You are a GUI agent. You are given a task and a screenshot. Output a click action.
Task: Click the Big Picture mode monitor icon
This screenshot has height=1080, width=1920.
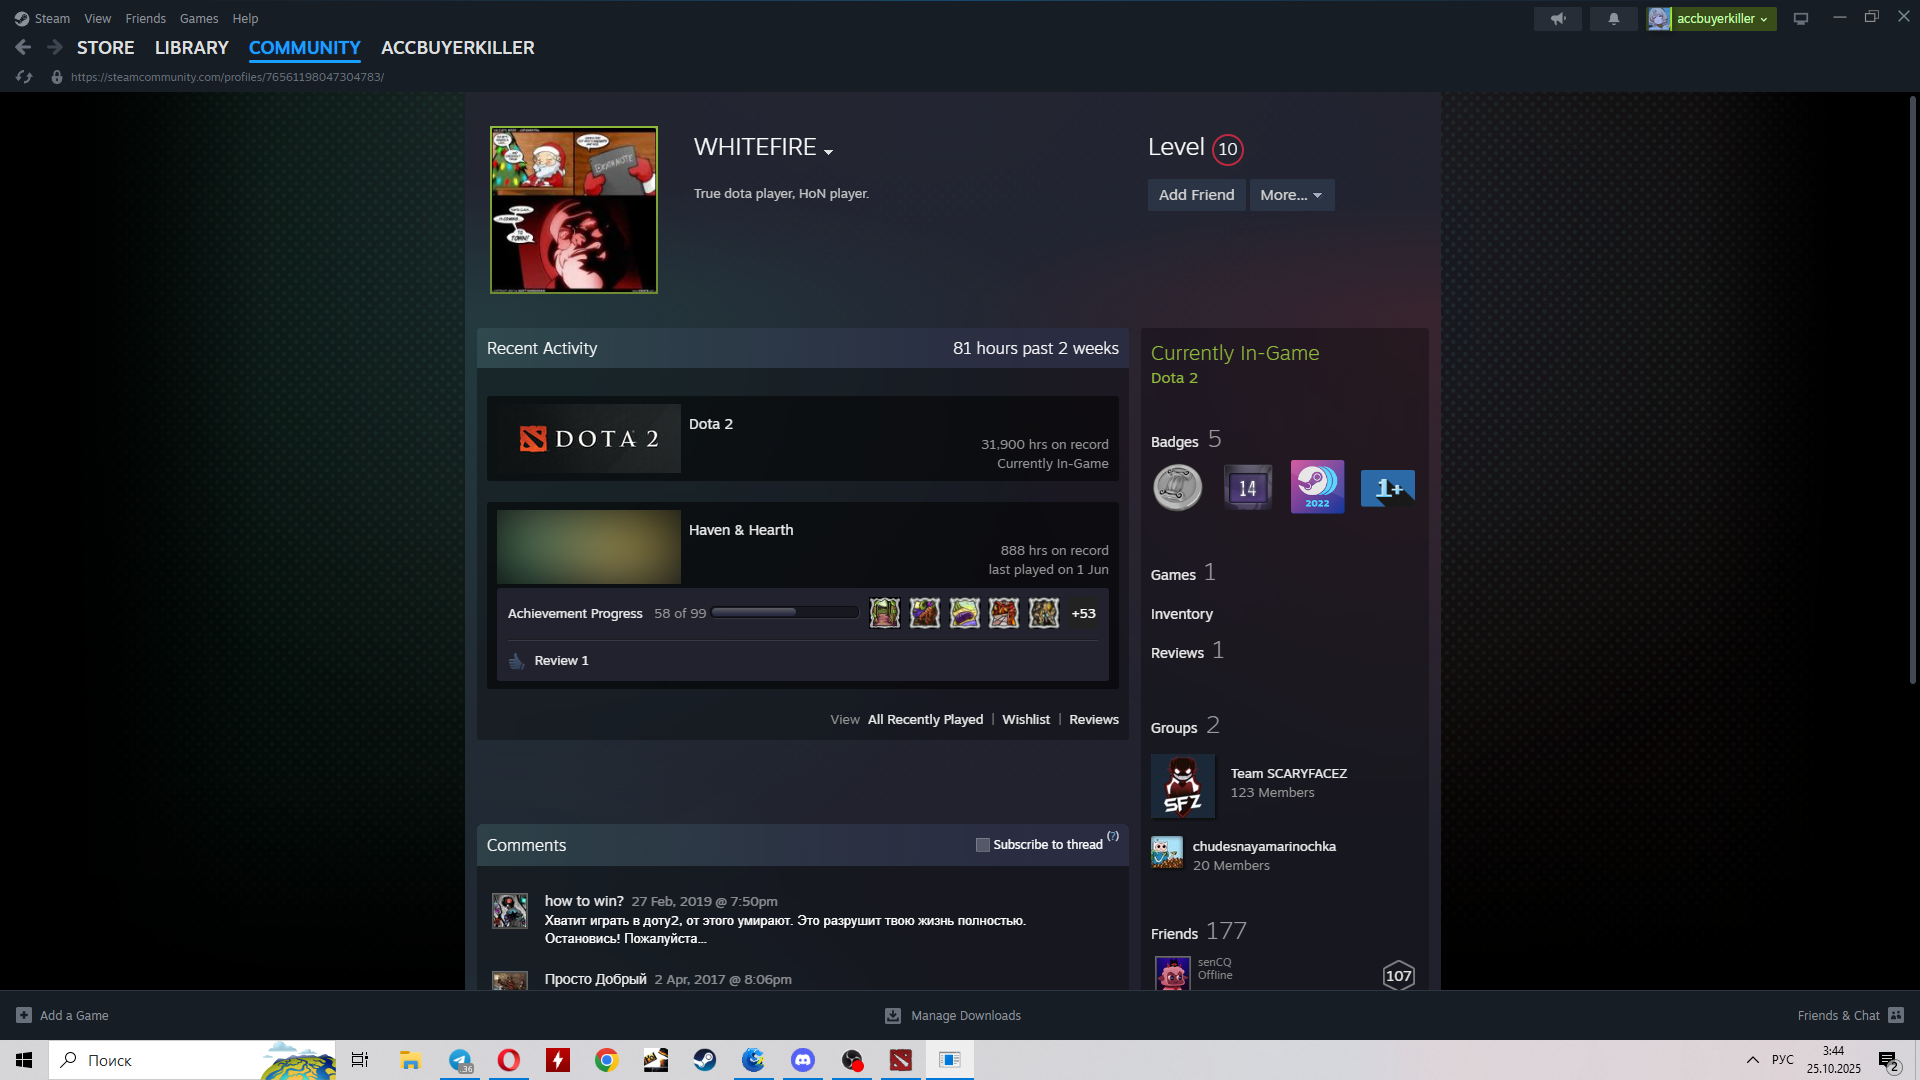click(1800, 19)
